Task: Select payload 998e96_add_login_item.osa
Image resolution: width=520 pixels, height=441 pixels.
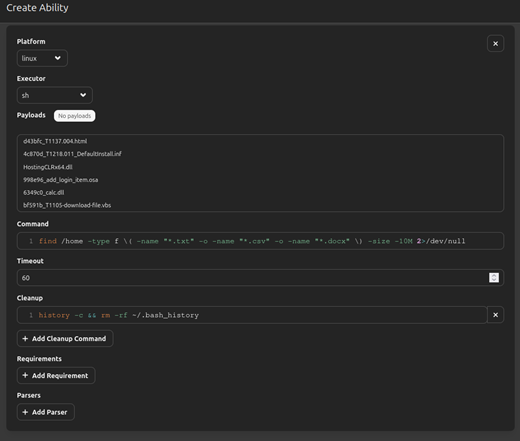Action: coord(61,180)
